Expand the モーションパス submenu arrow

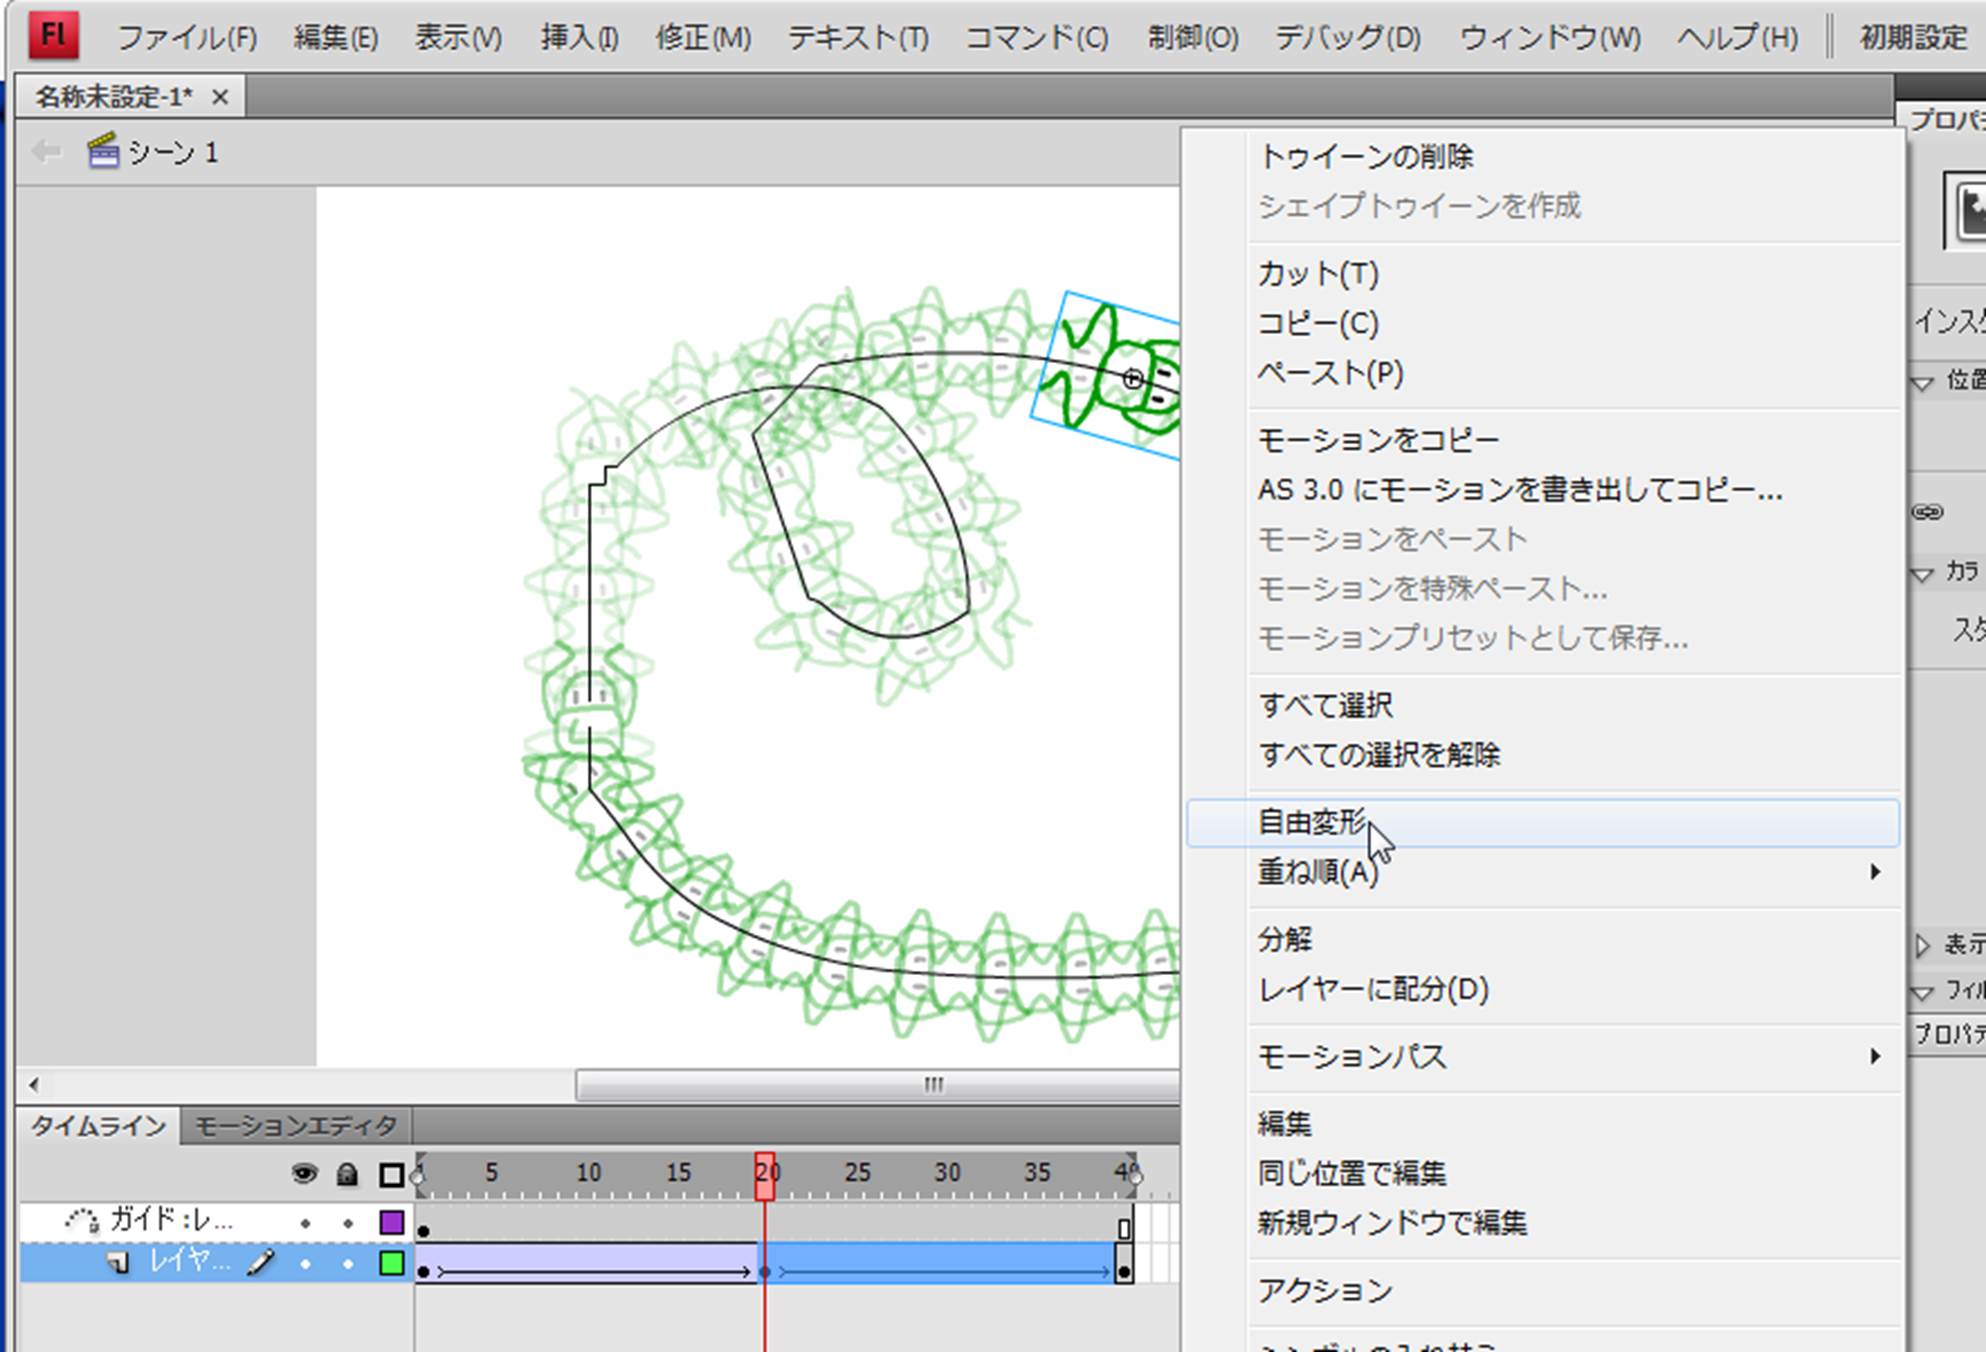click(1875, 1056)
